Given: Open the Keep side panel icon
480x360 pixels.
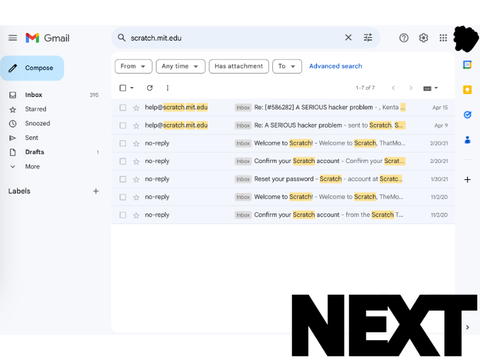Looking at the screenshot, I should 467,90.
